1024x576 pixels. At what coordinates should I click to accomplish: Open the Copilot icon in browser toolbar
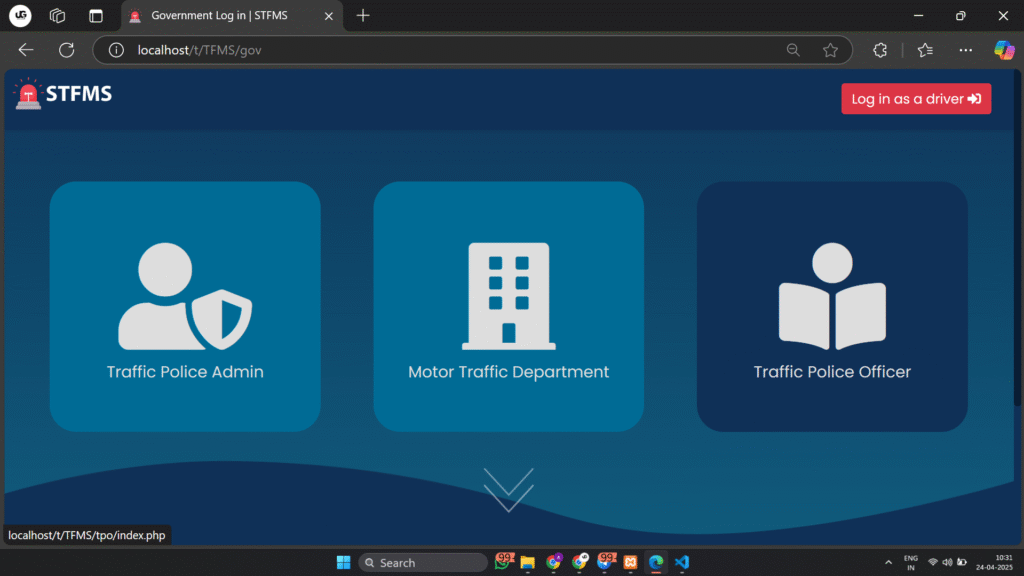click(x=1004, y=50)
